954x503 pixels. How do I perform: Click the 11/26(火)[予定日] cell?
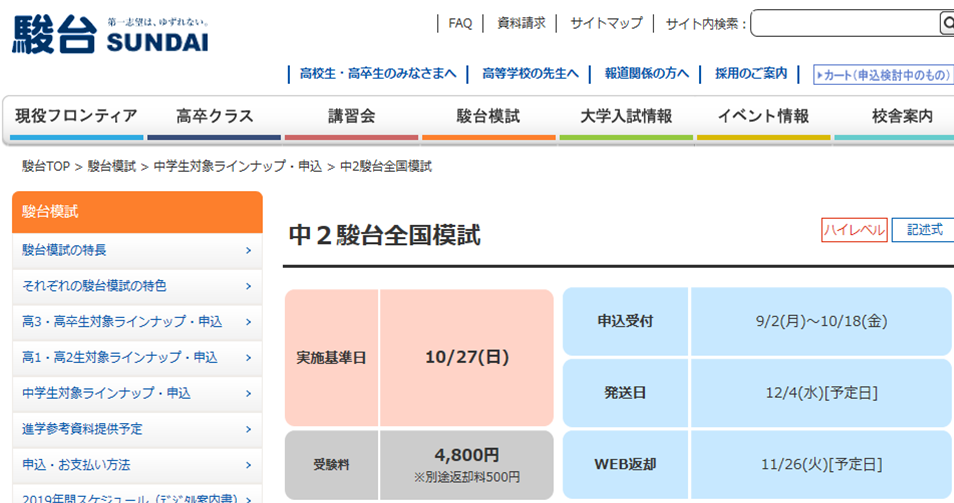tap(821, 465)
